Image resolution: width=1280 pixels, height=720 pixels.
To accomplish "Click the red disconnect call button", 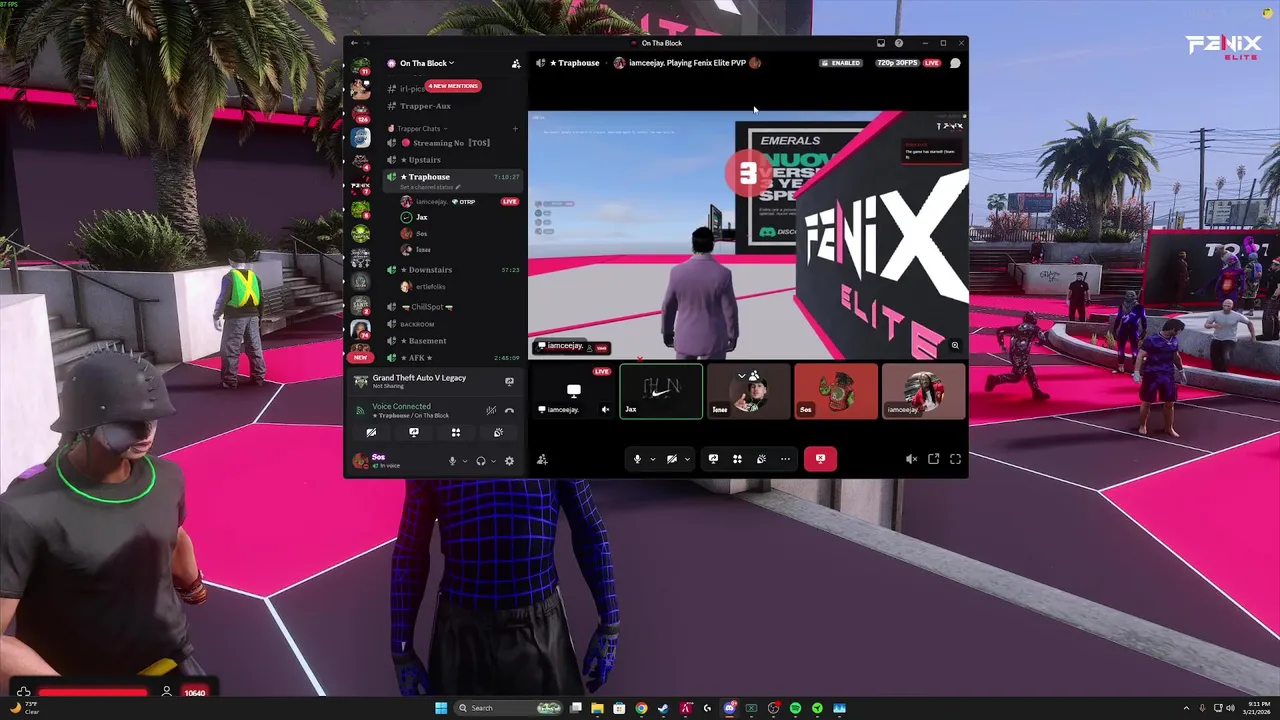I will pos(820,459).
